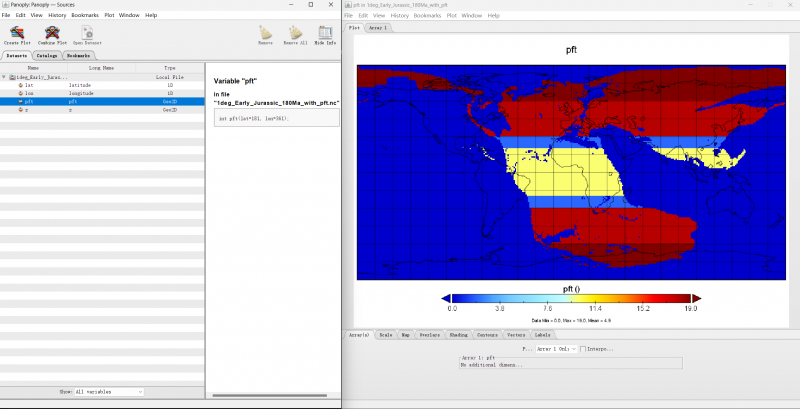
Task: Open the Scale tab in plot controls
Action: coord(385,334)
